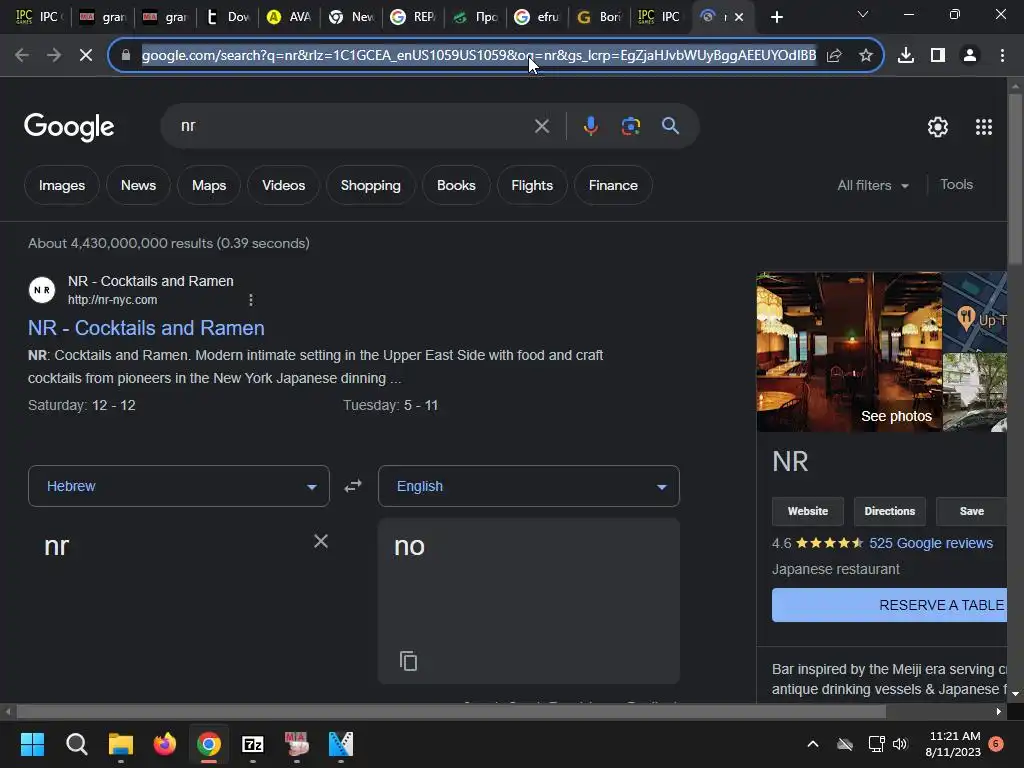Submit search with magnifier icon
Screen dimensions: 1024x768
671,126
